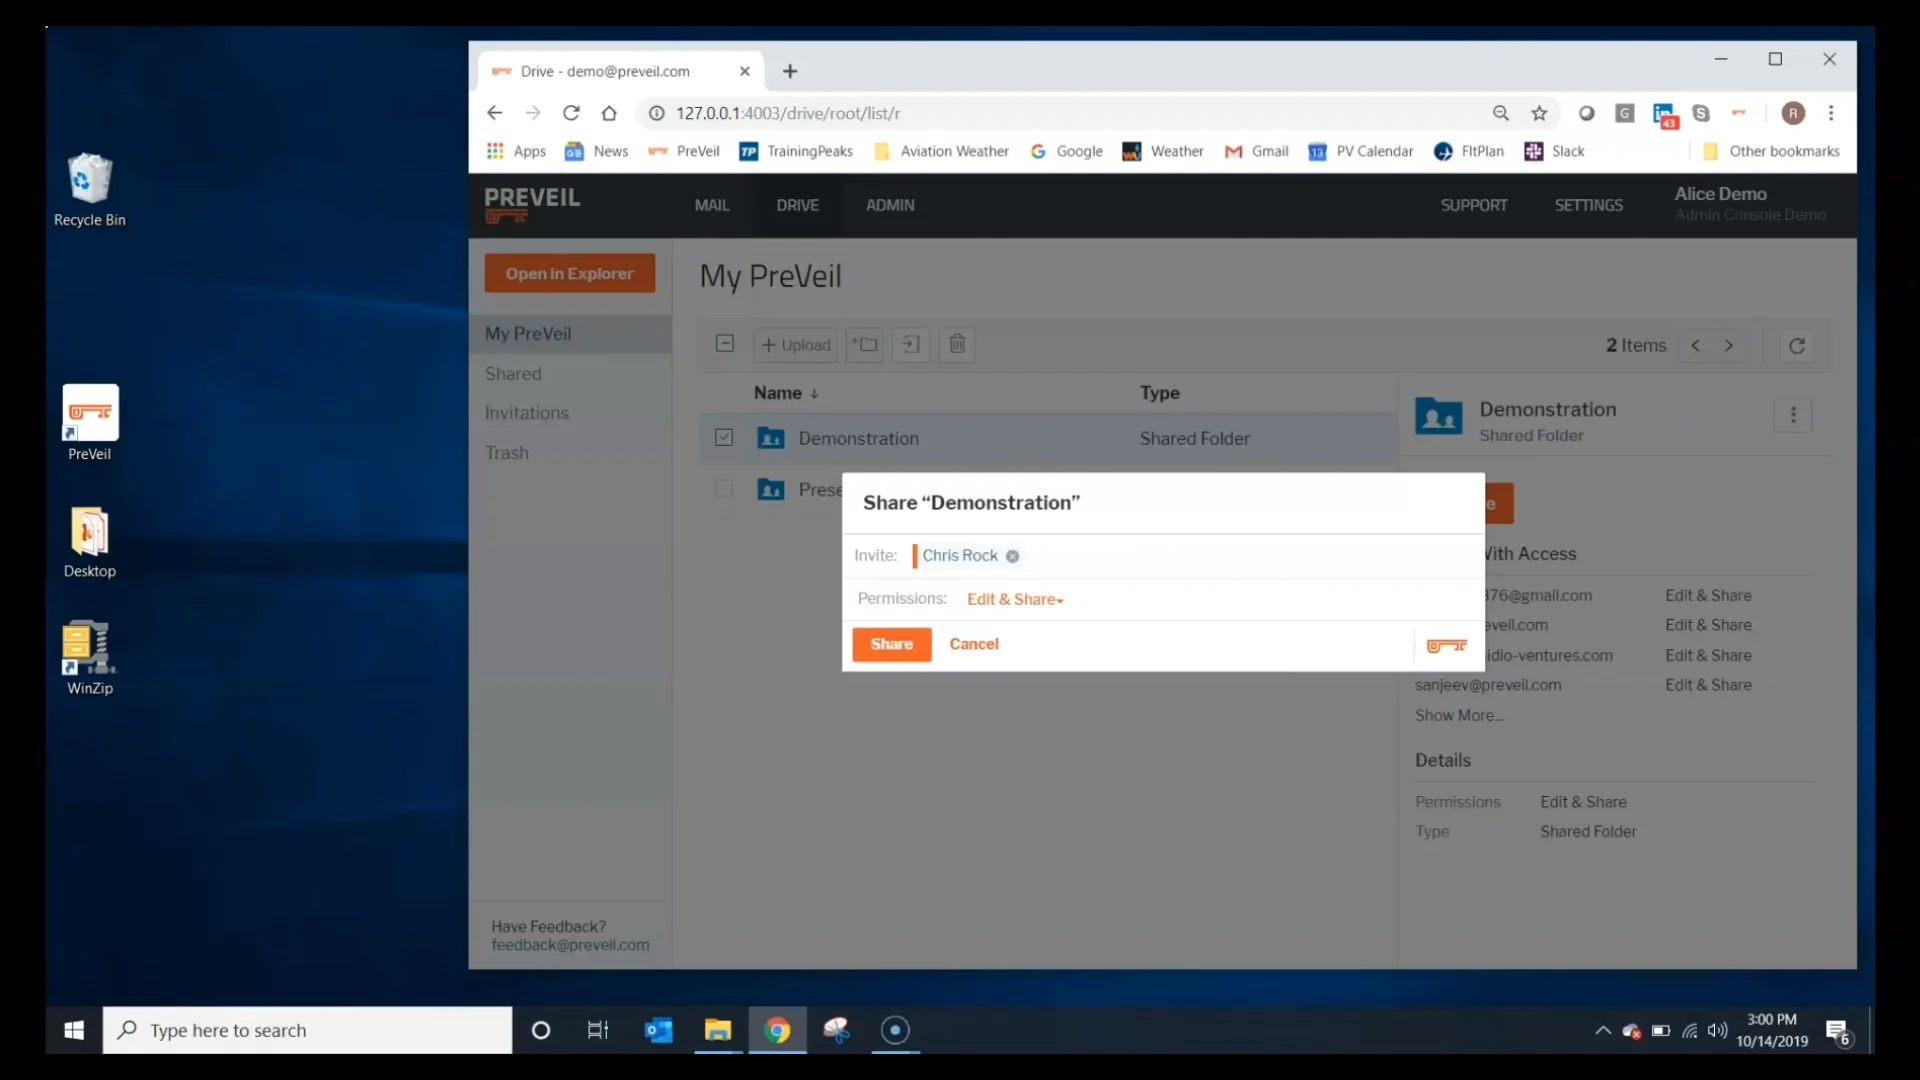Remove Chris Rock from invite field
Image resolution: width=1920 pixels, height=1080 pixels.
[1012, 557]
